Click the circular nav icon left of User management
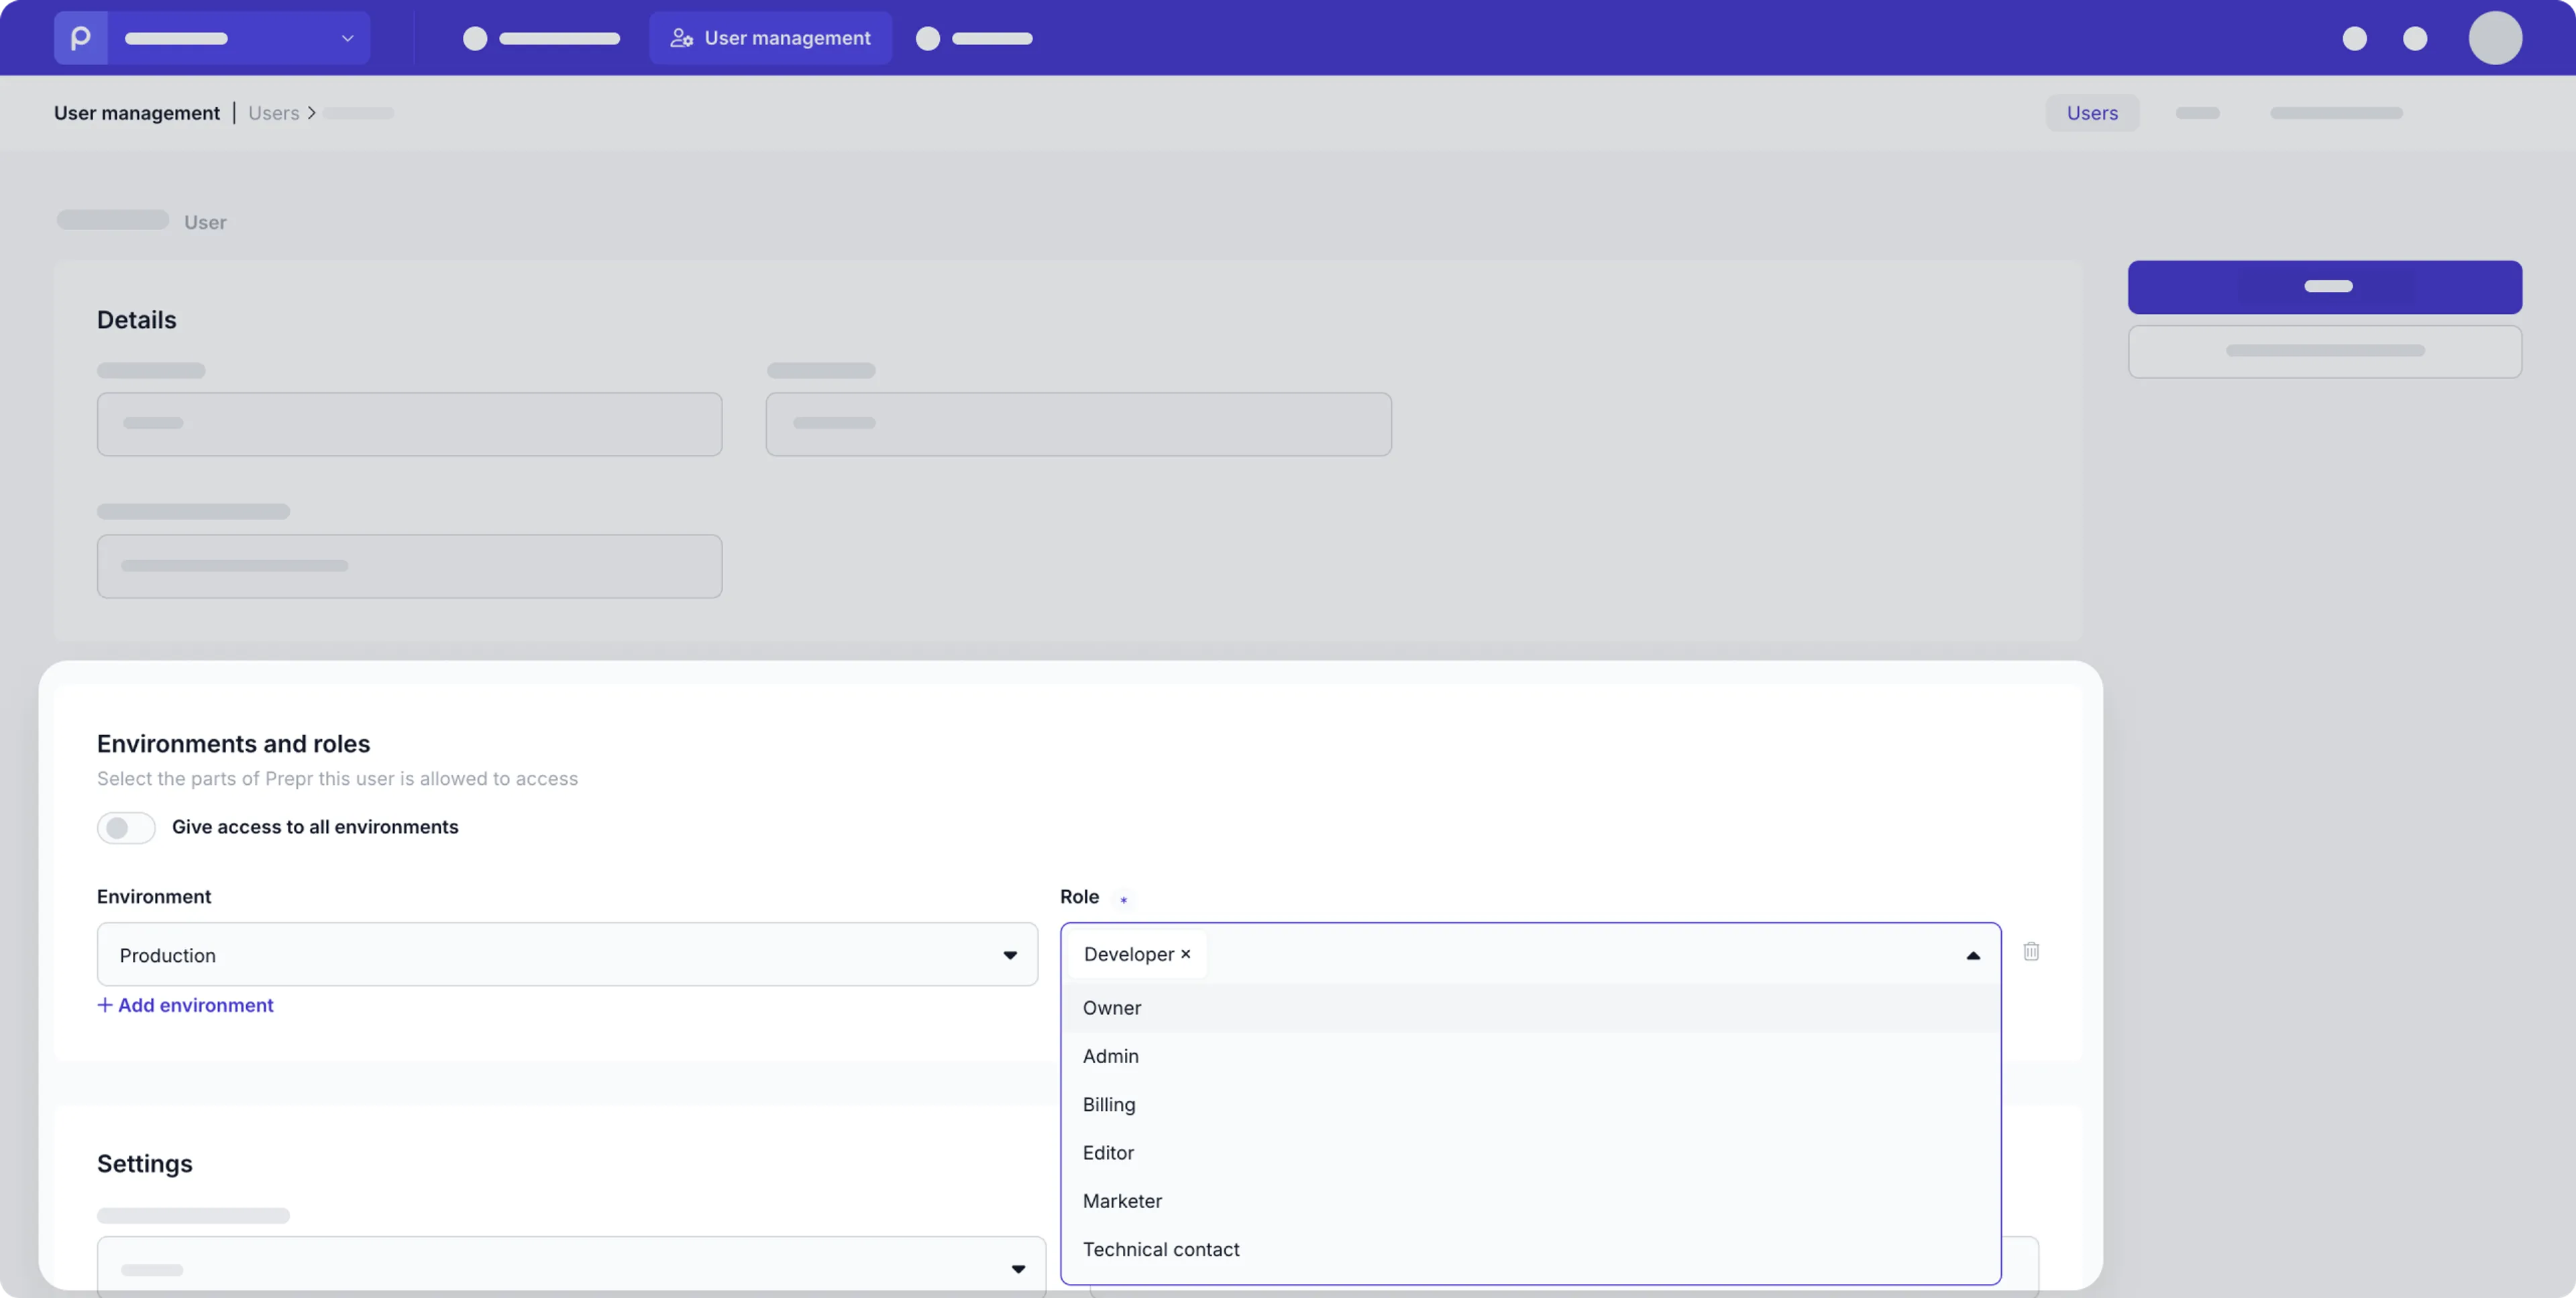This screenshot has width=2576, height=1298. click(x=476, y=38)
